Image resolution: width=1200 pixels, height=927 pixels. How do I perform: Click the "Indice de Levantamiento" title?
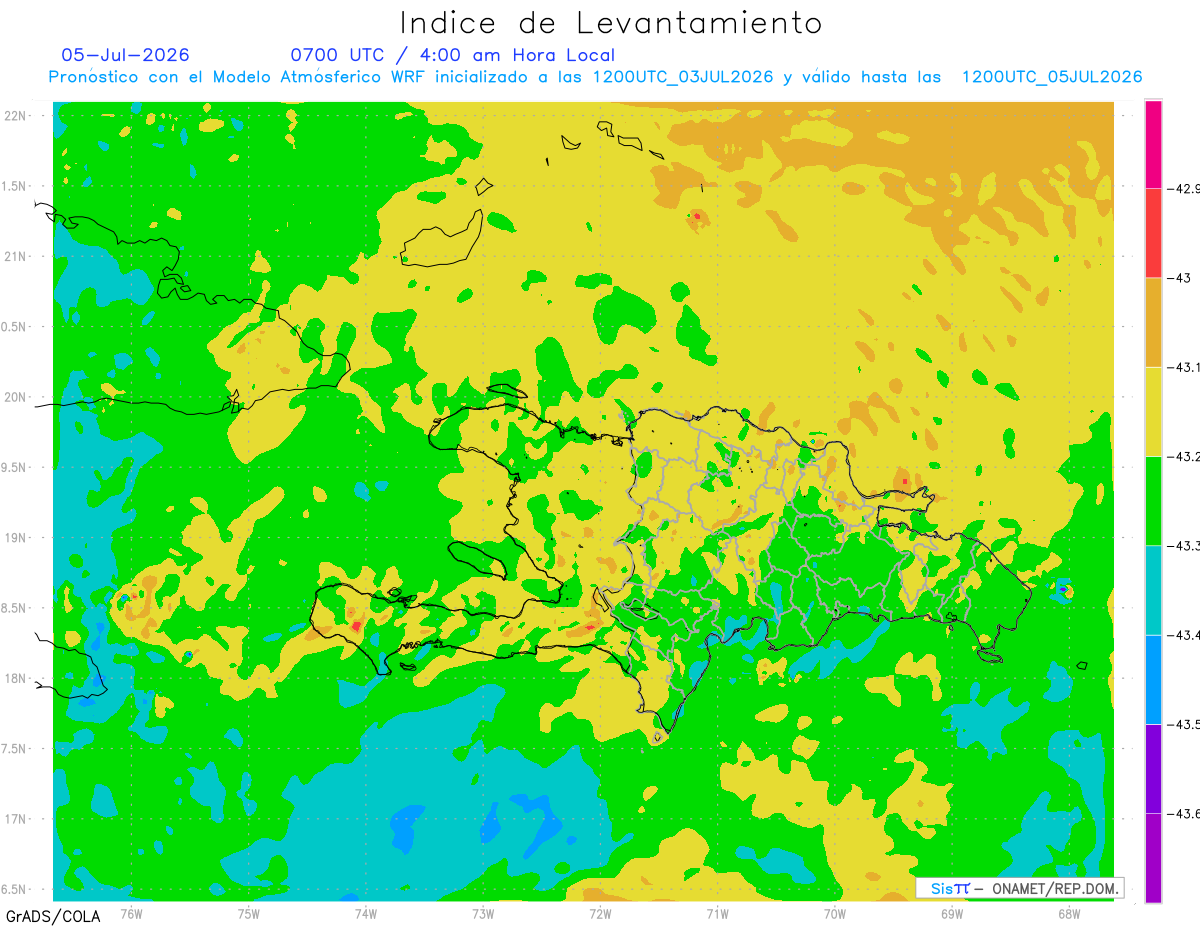(611, 22)
